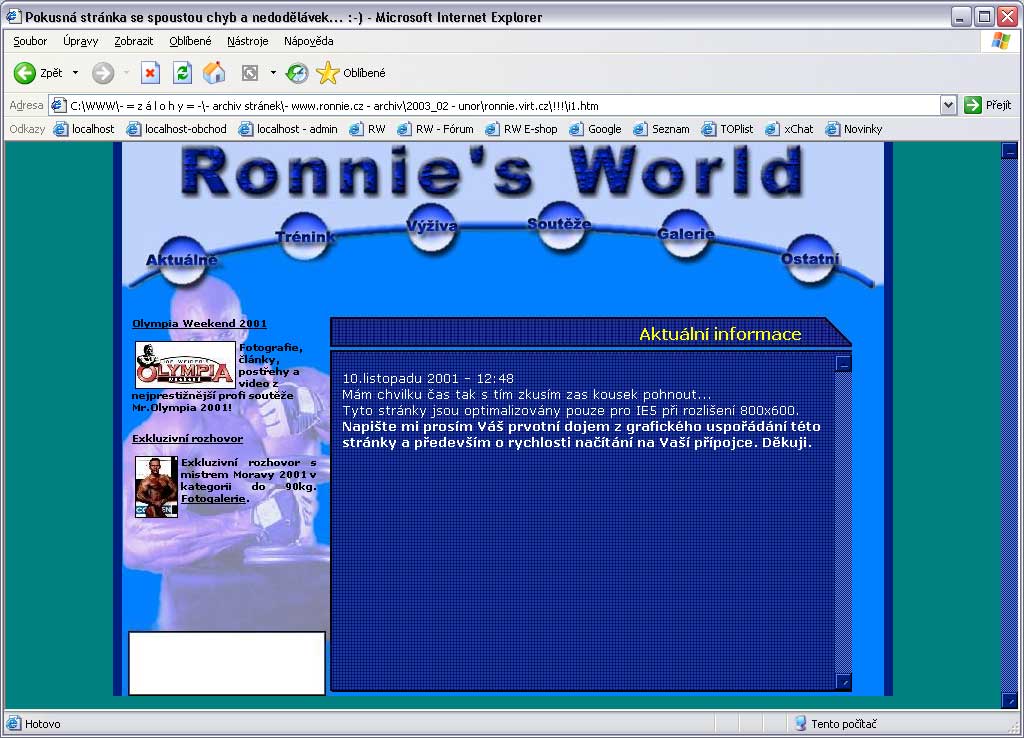Open the Olympia Weekend 2001 link

coord(199,323)
